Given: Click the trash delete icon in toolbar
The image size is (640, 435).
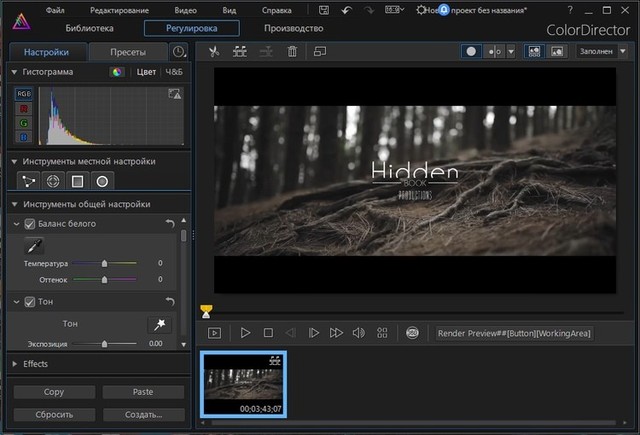Looking at the screenshot, I should coord(292,51).
